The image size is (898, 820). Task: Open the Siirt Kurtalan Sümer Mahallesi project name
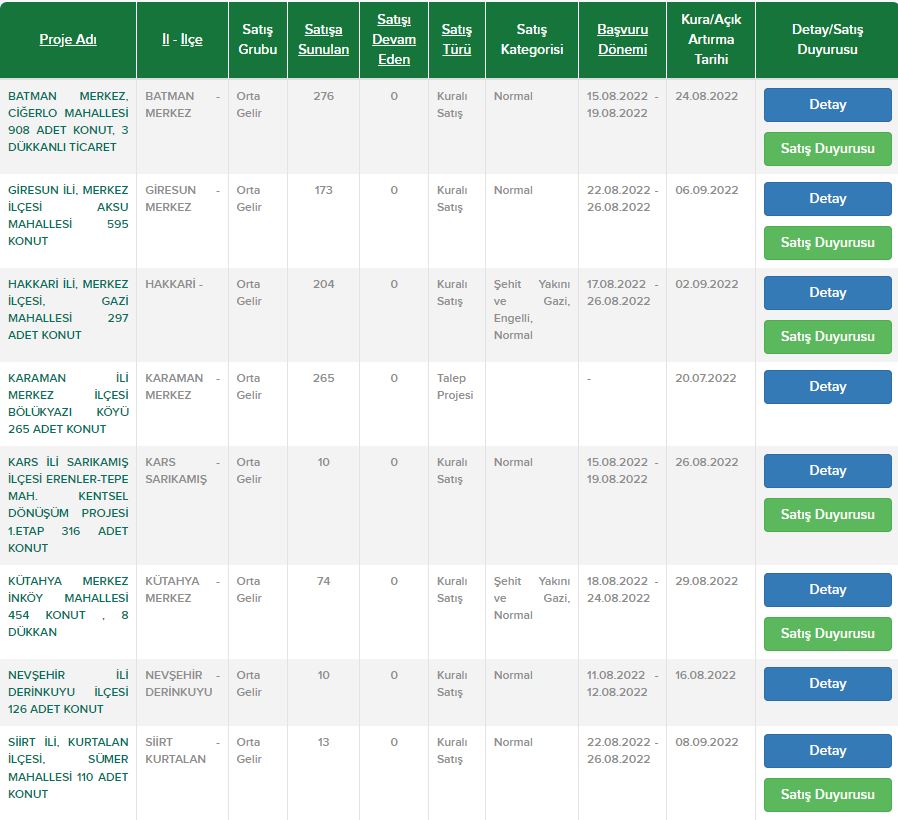(68, 767)
